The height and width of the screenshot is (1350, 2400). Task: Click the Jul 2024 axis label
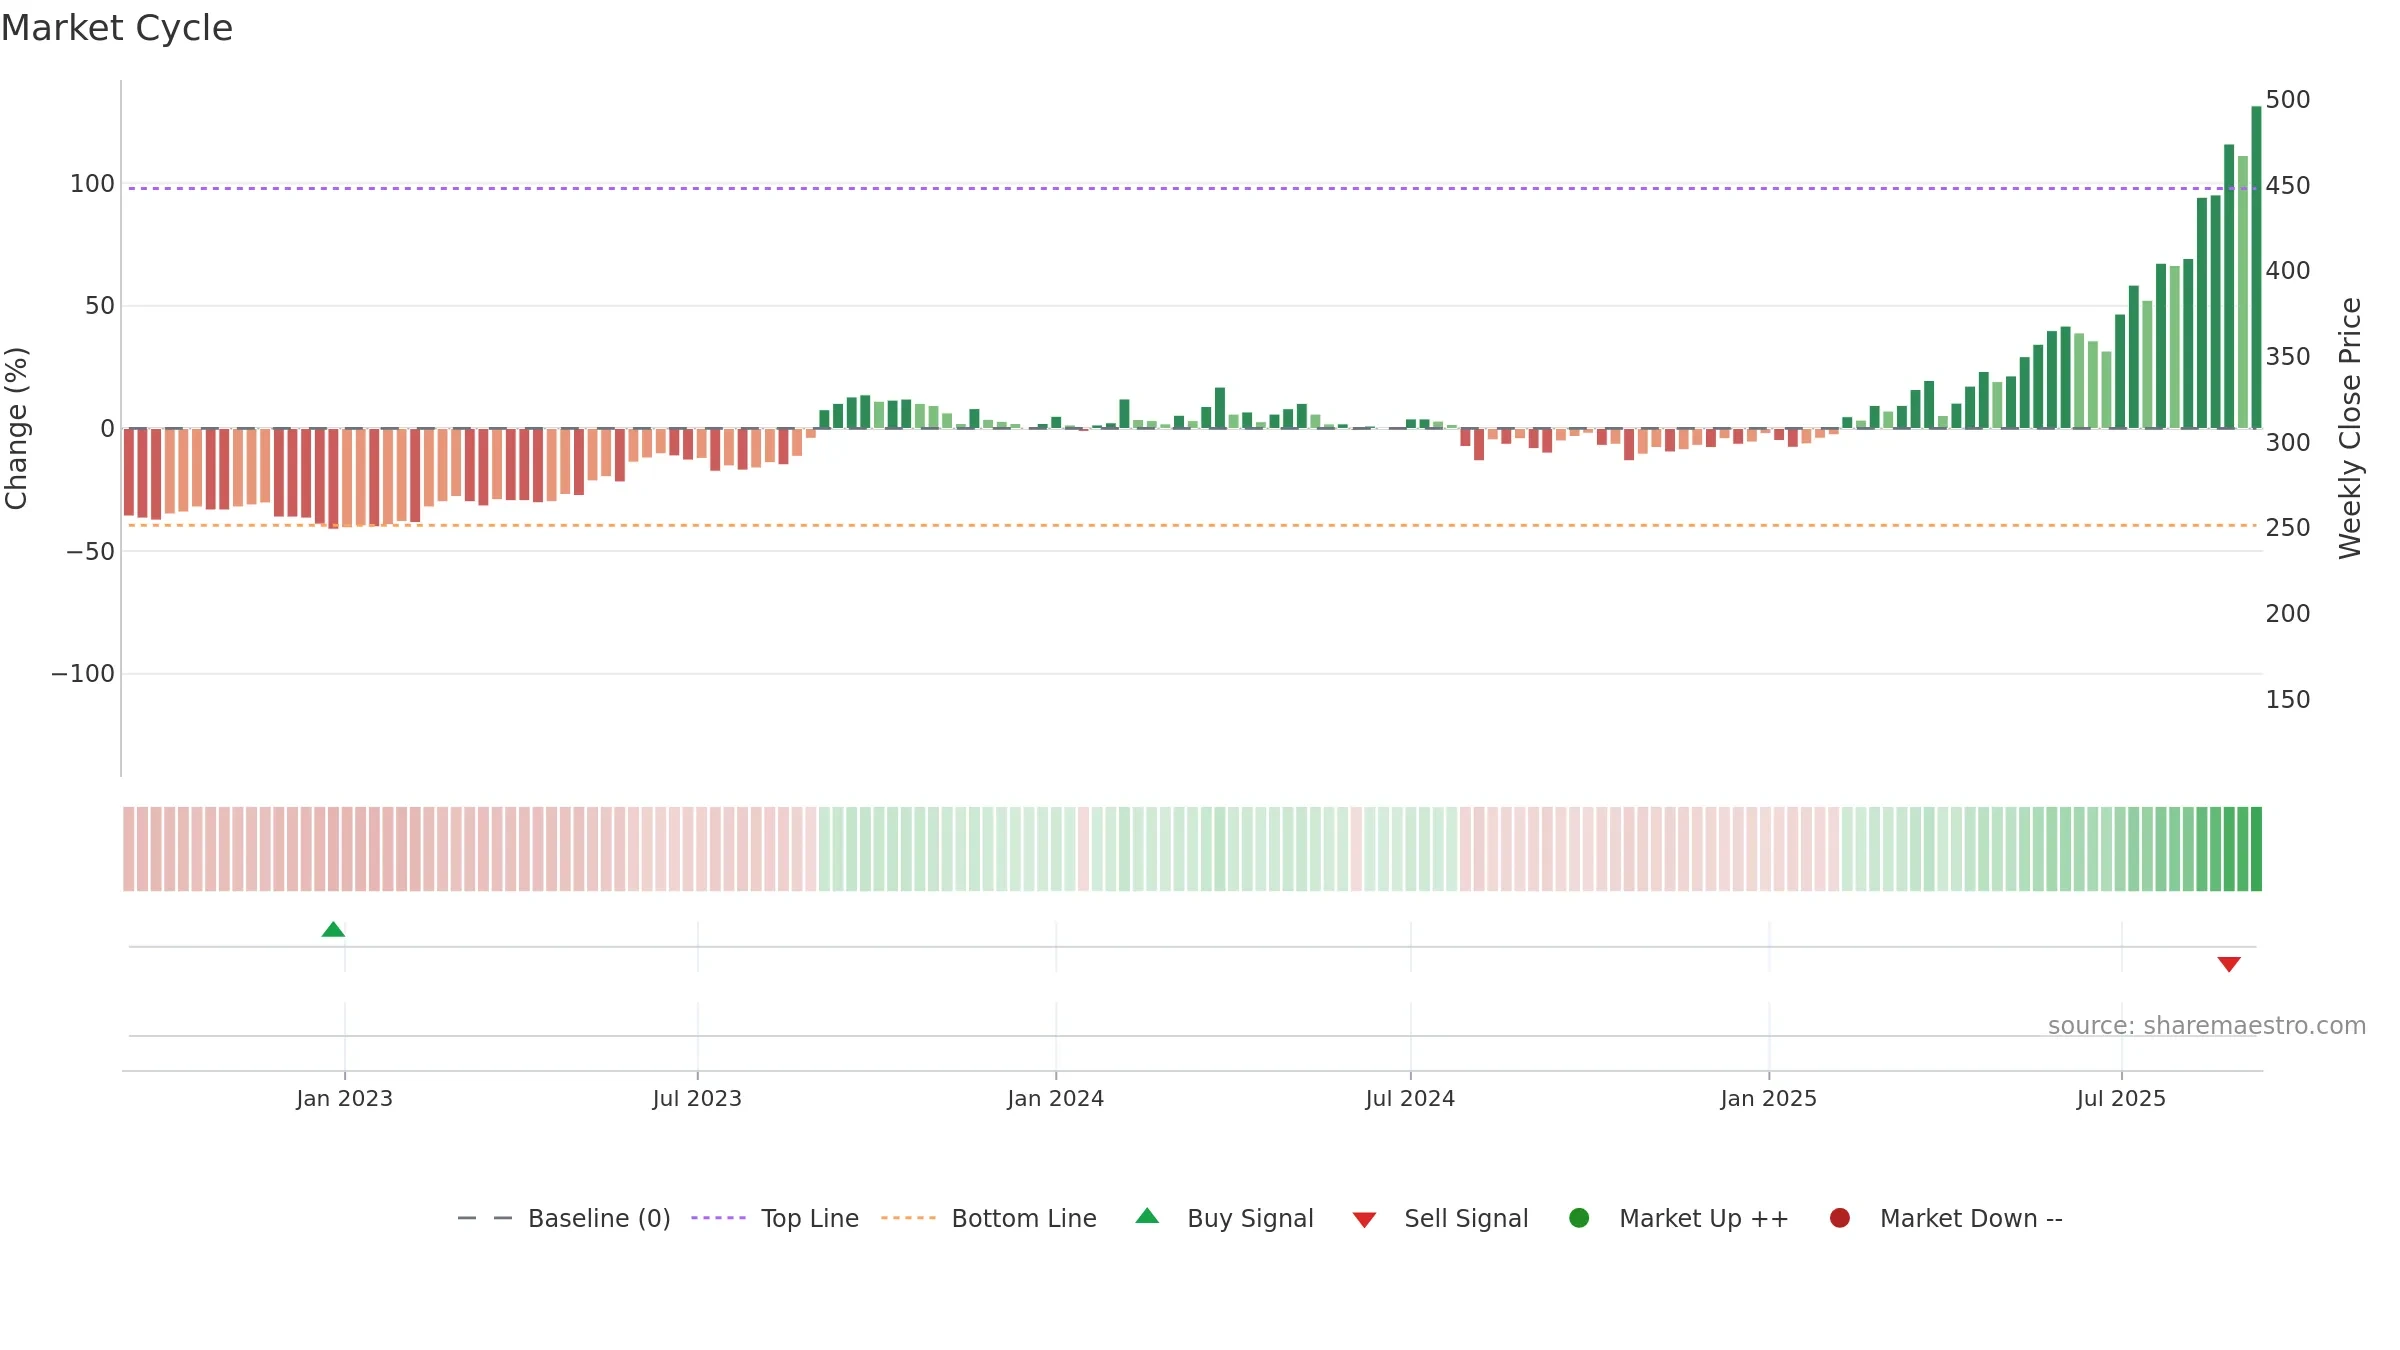click(1410, 1099)
